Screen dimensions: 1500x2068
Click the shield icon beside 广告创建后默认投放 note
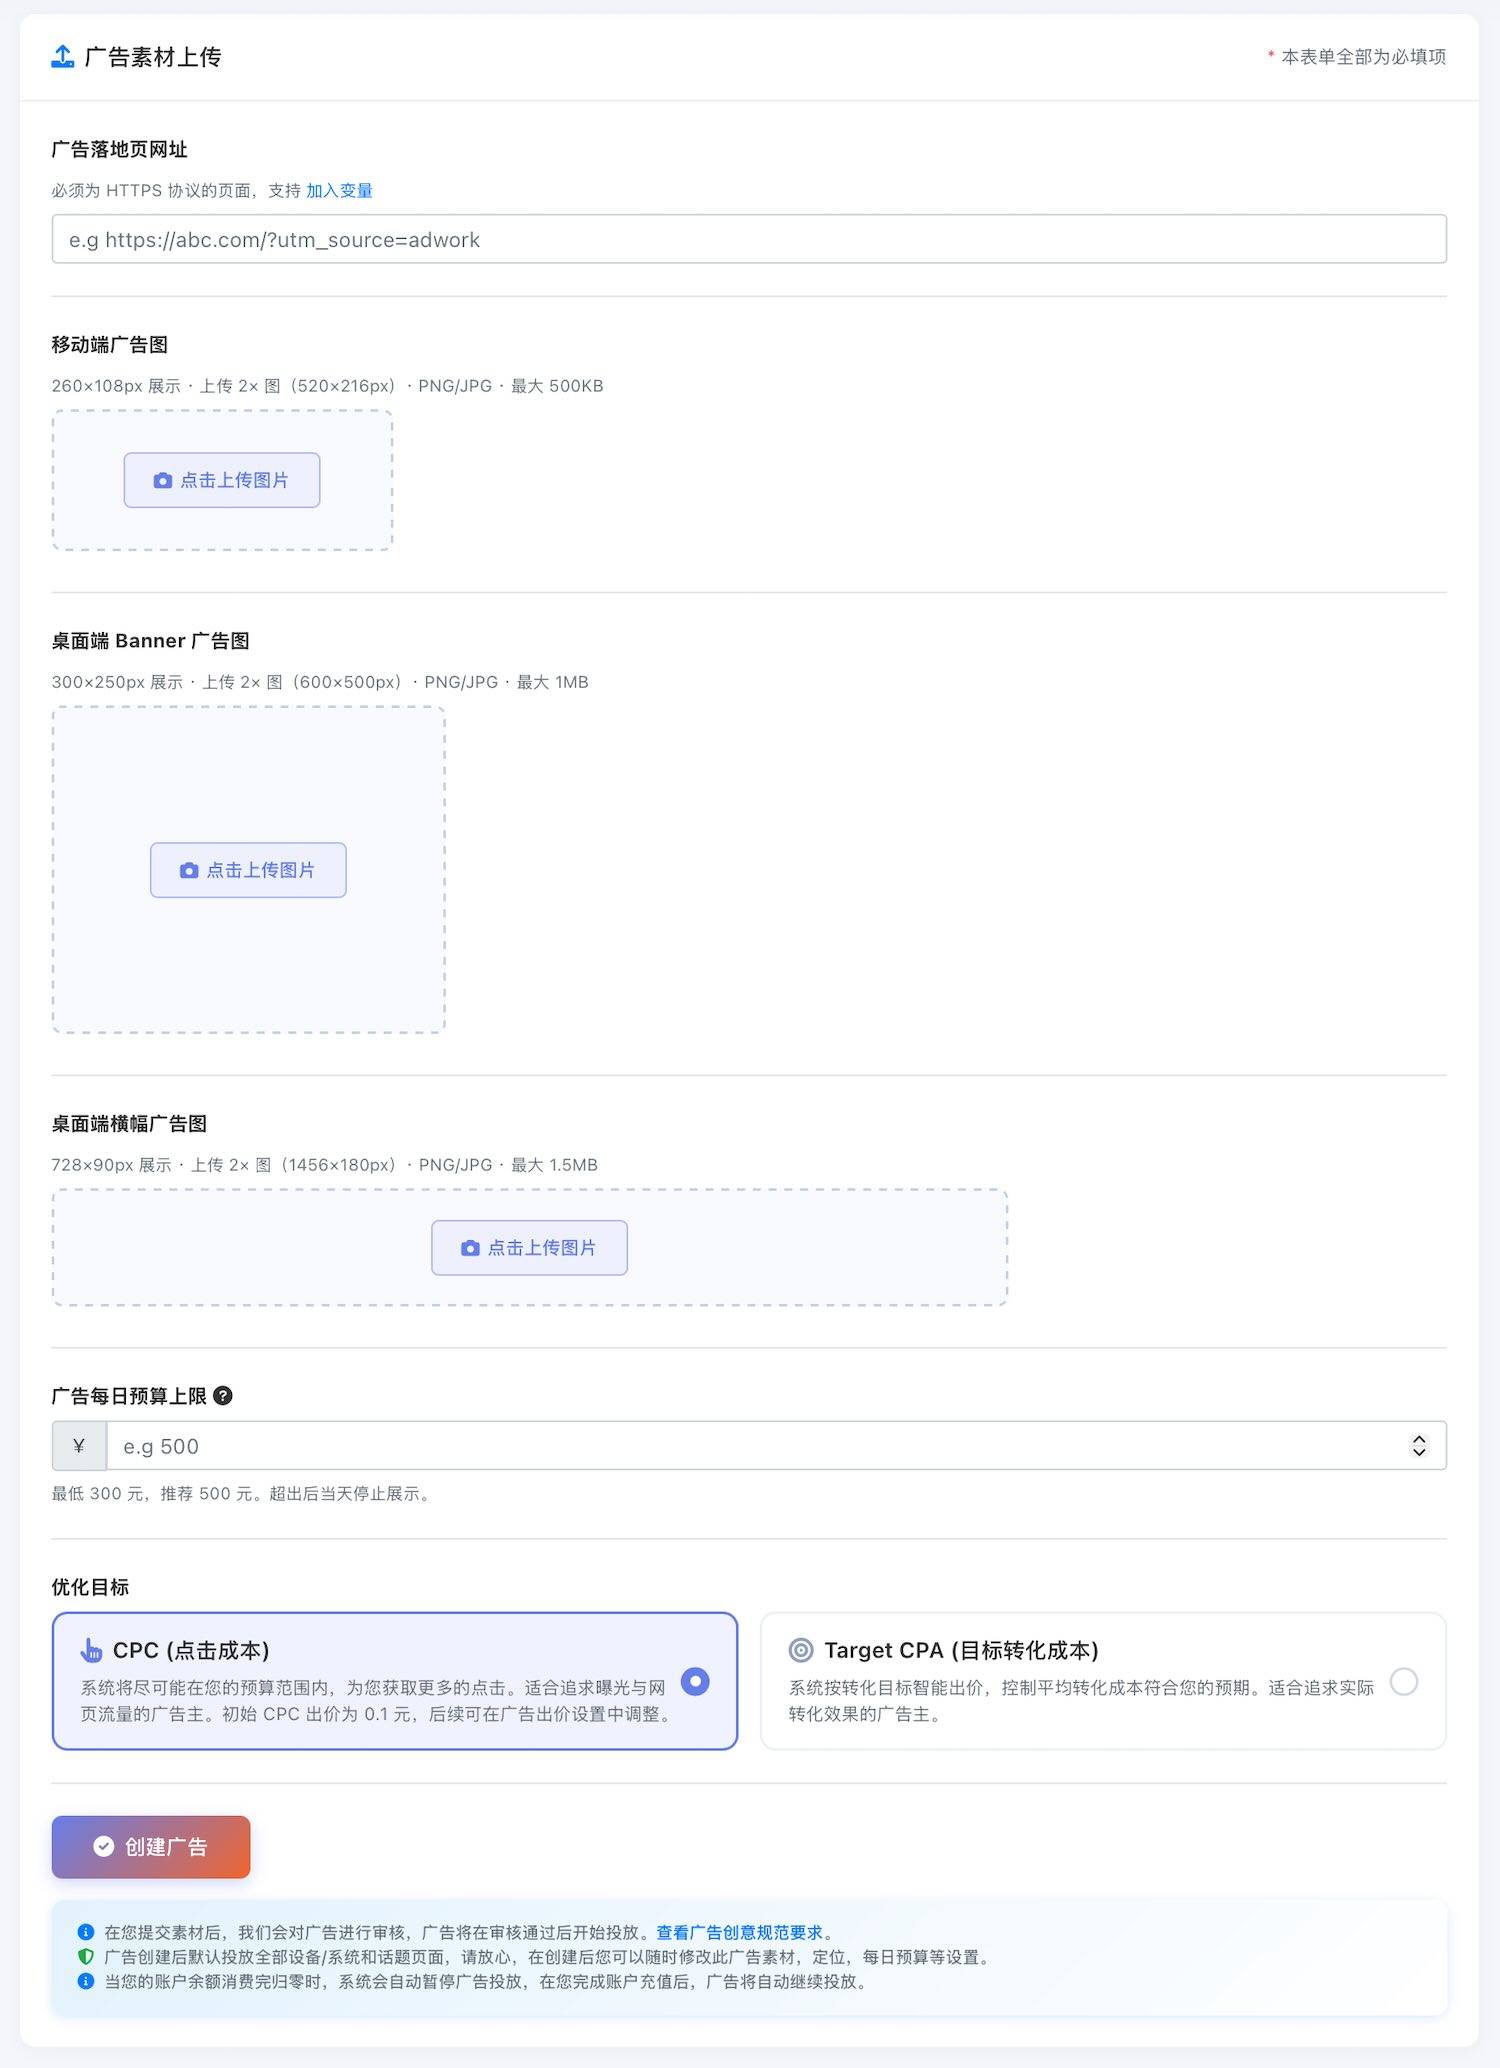pos(86,1957)
